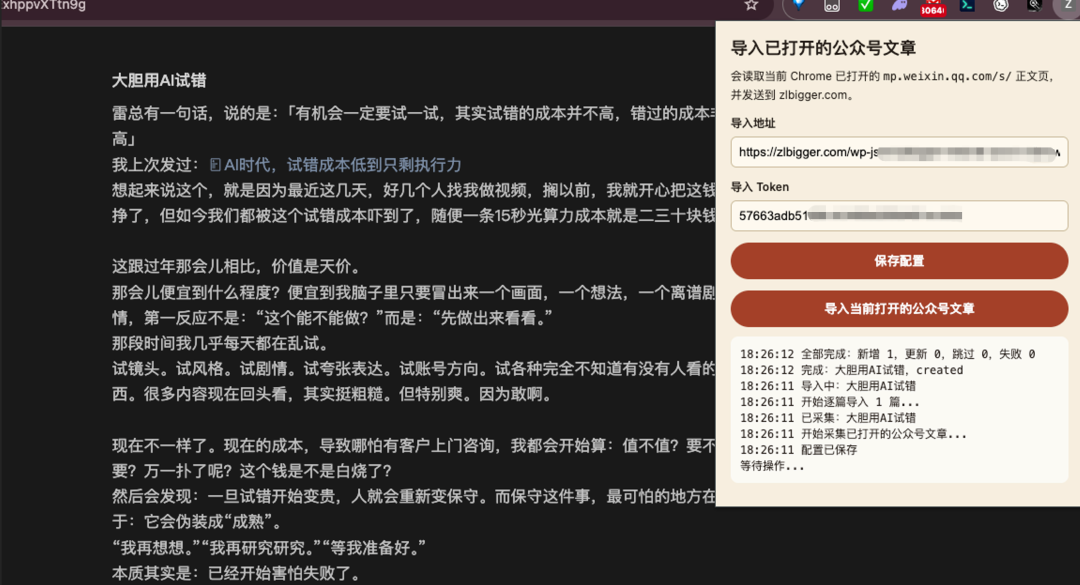Open the gray robot-face extension icon

(x=832, y=6)
